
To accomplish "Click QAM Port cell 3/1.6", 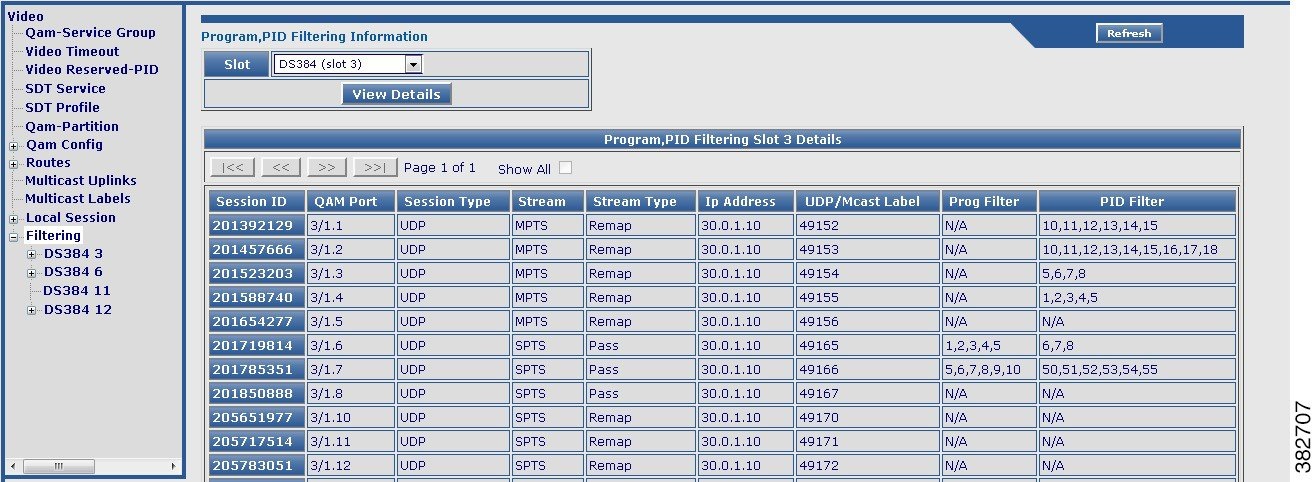I will pyautogui.click(x=350, y=346).
